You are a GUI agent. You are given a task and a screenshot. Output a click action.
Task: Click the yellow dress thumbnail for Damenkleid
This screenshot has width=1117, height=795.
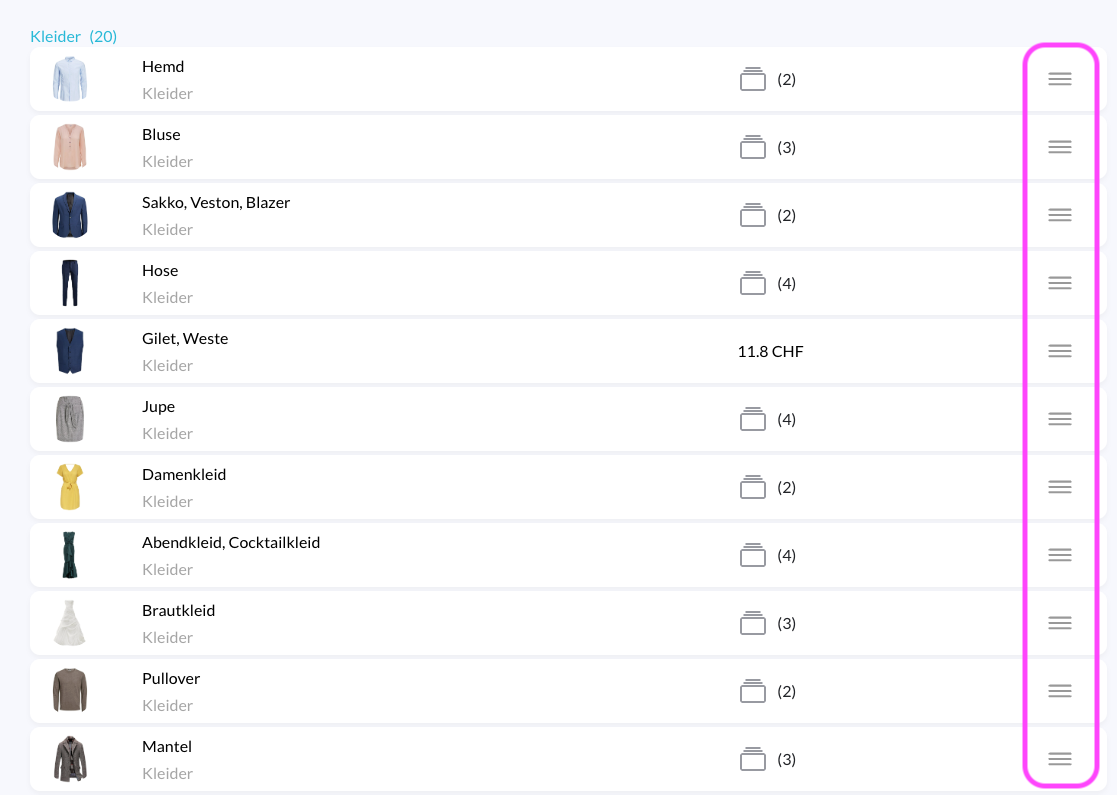(x=70, y=487)
